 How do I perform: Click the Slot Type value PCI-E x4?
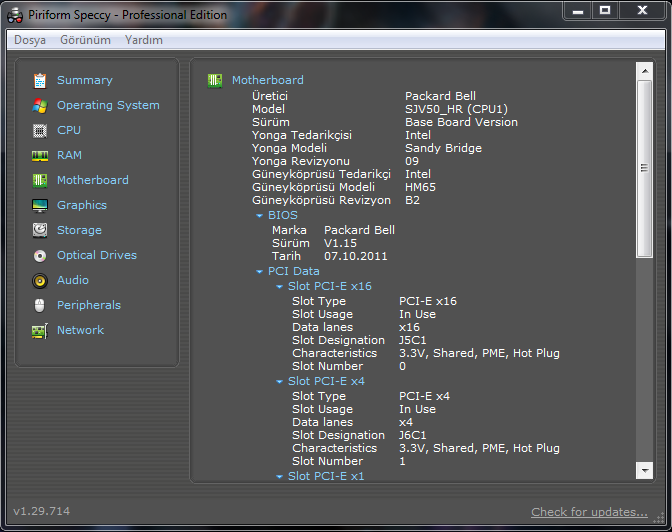424,396
